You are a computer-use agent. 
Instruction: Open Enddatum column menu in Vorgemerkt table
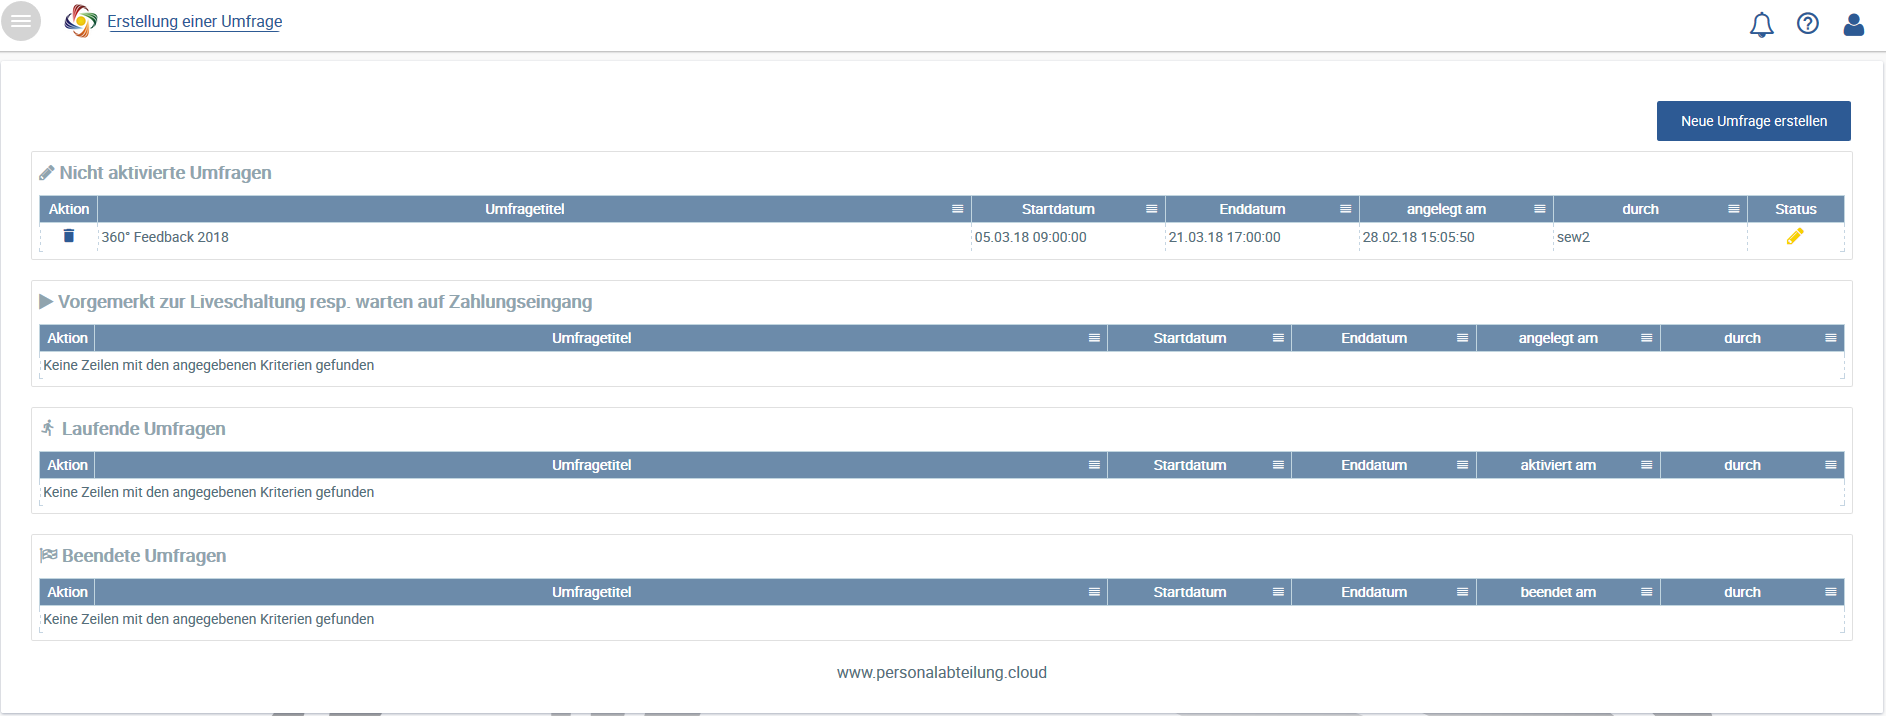pyautogui.click(x=1462, y=338)
